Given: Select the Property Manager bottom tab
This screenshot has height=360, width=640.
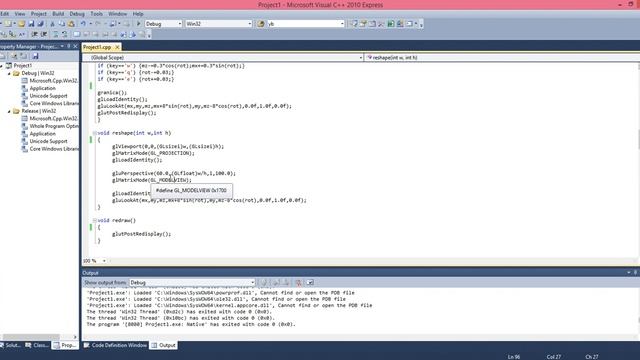Looking at the screenshot, I should click(x=64, y=345).
